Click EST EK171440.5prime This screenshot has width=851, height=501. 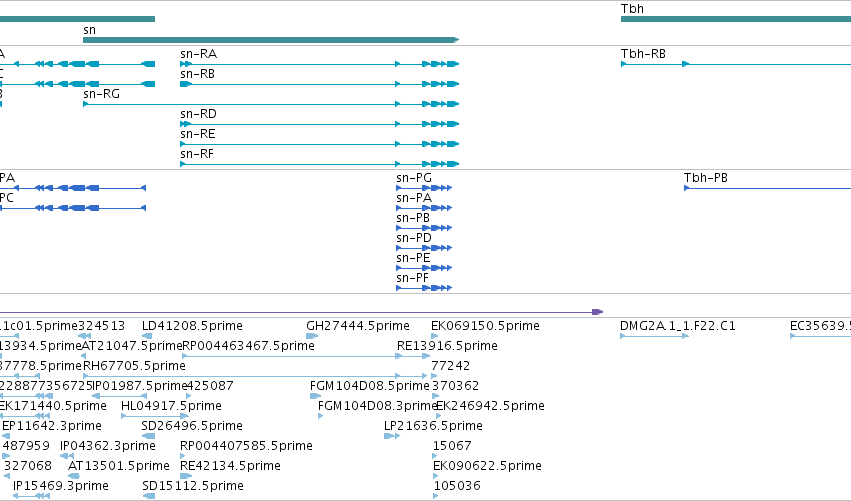tap(53, 407)
